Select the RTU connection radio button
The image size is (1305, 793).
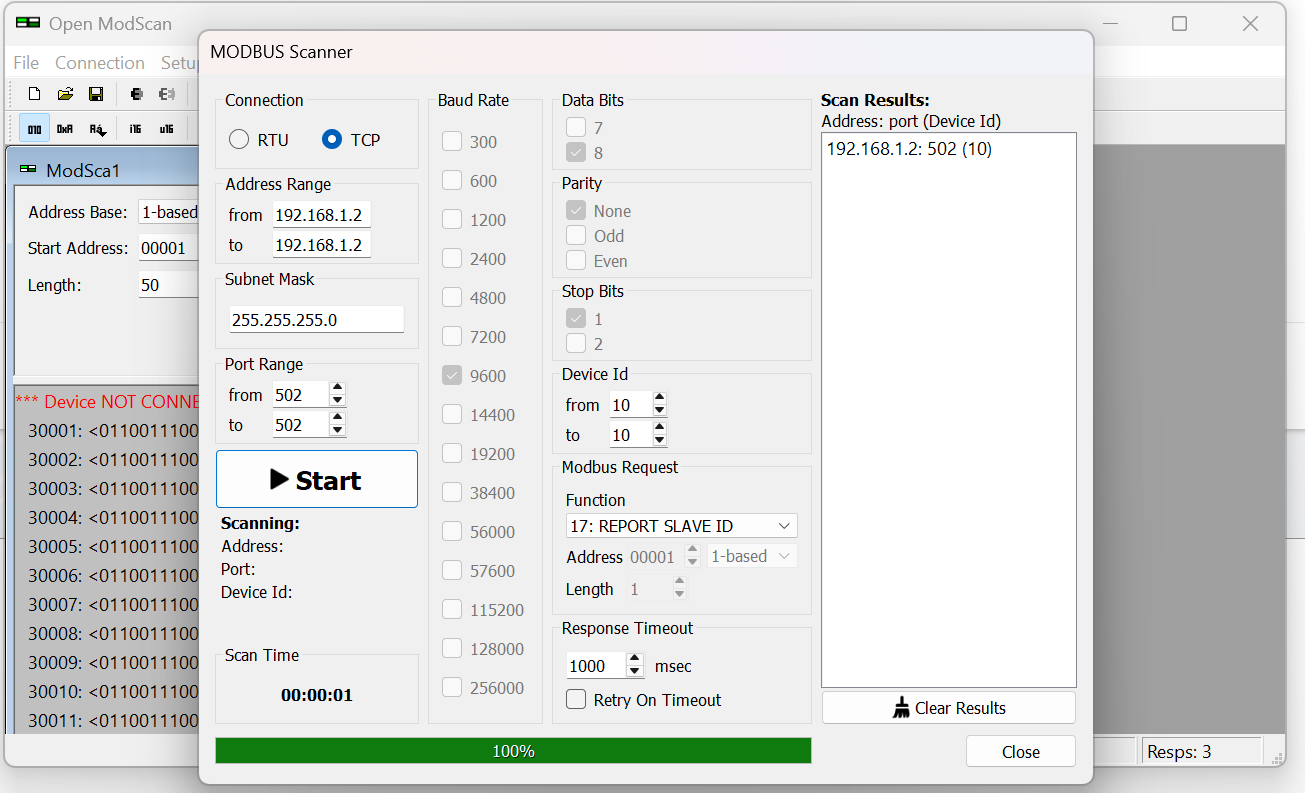point(239,140)
